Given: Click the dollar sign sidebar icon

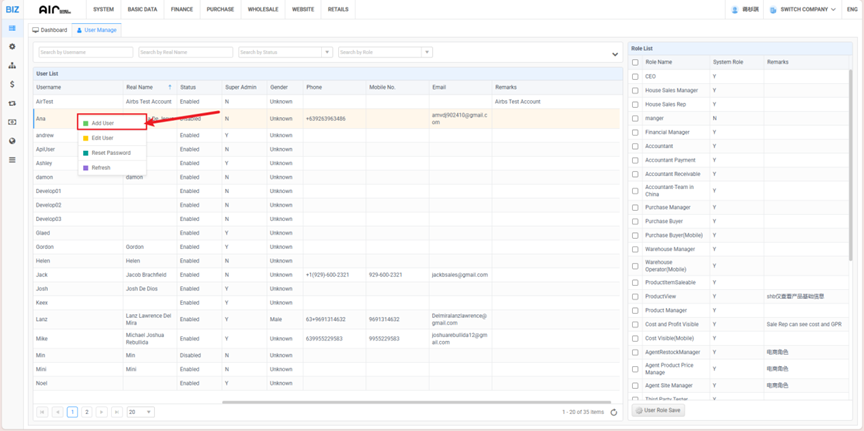Looking at the screenshot, I should click(12, 85).
